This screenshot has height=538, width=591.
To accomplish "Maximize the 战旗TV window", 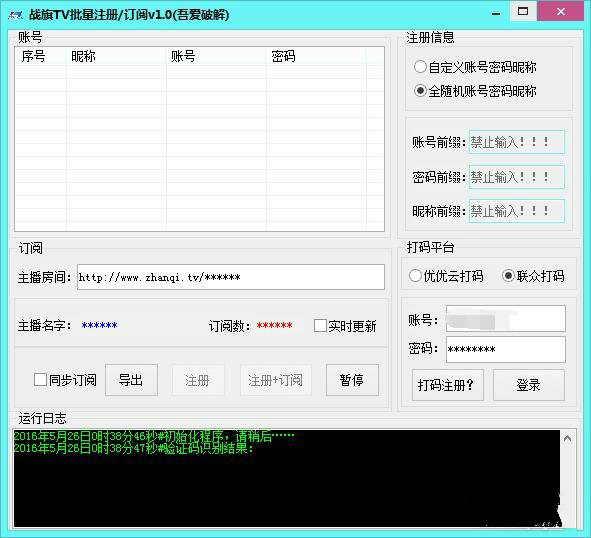I will 523,11.
